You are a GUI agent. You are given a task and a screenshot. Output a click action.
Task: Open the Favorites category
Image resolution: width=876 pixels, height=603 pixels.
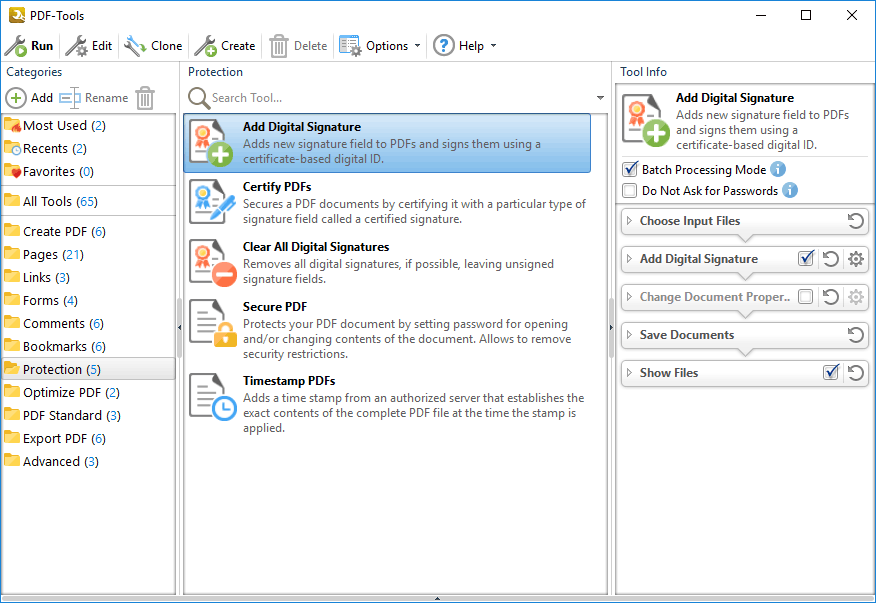click(88, 171)
